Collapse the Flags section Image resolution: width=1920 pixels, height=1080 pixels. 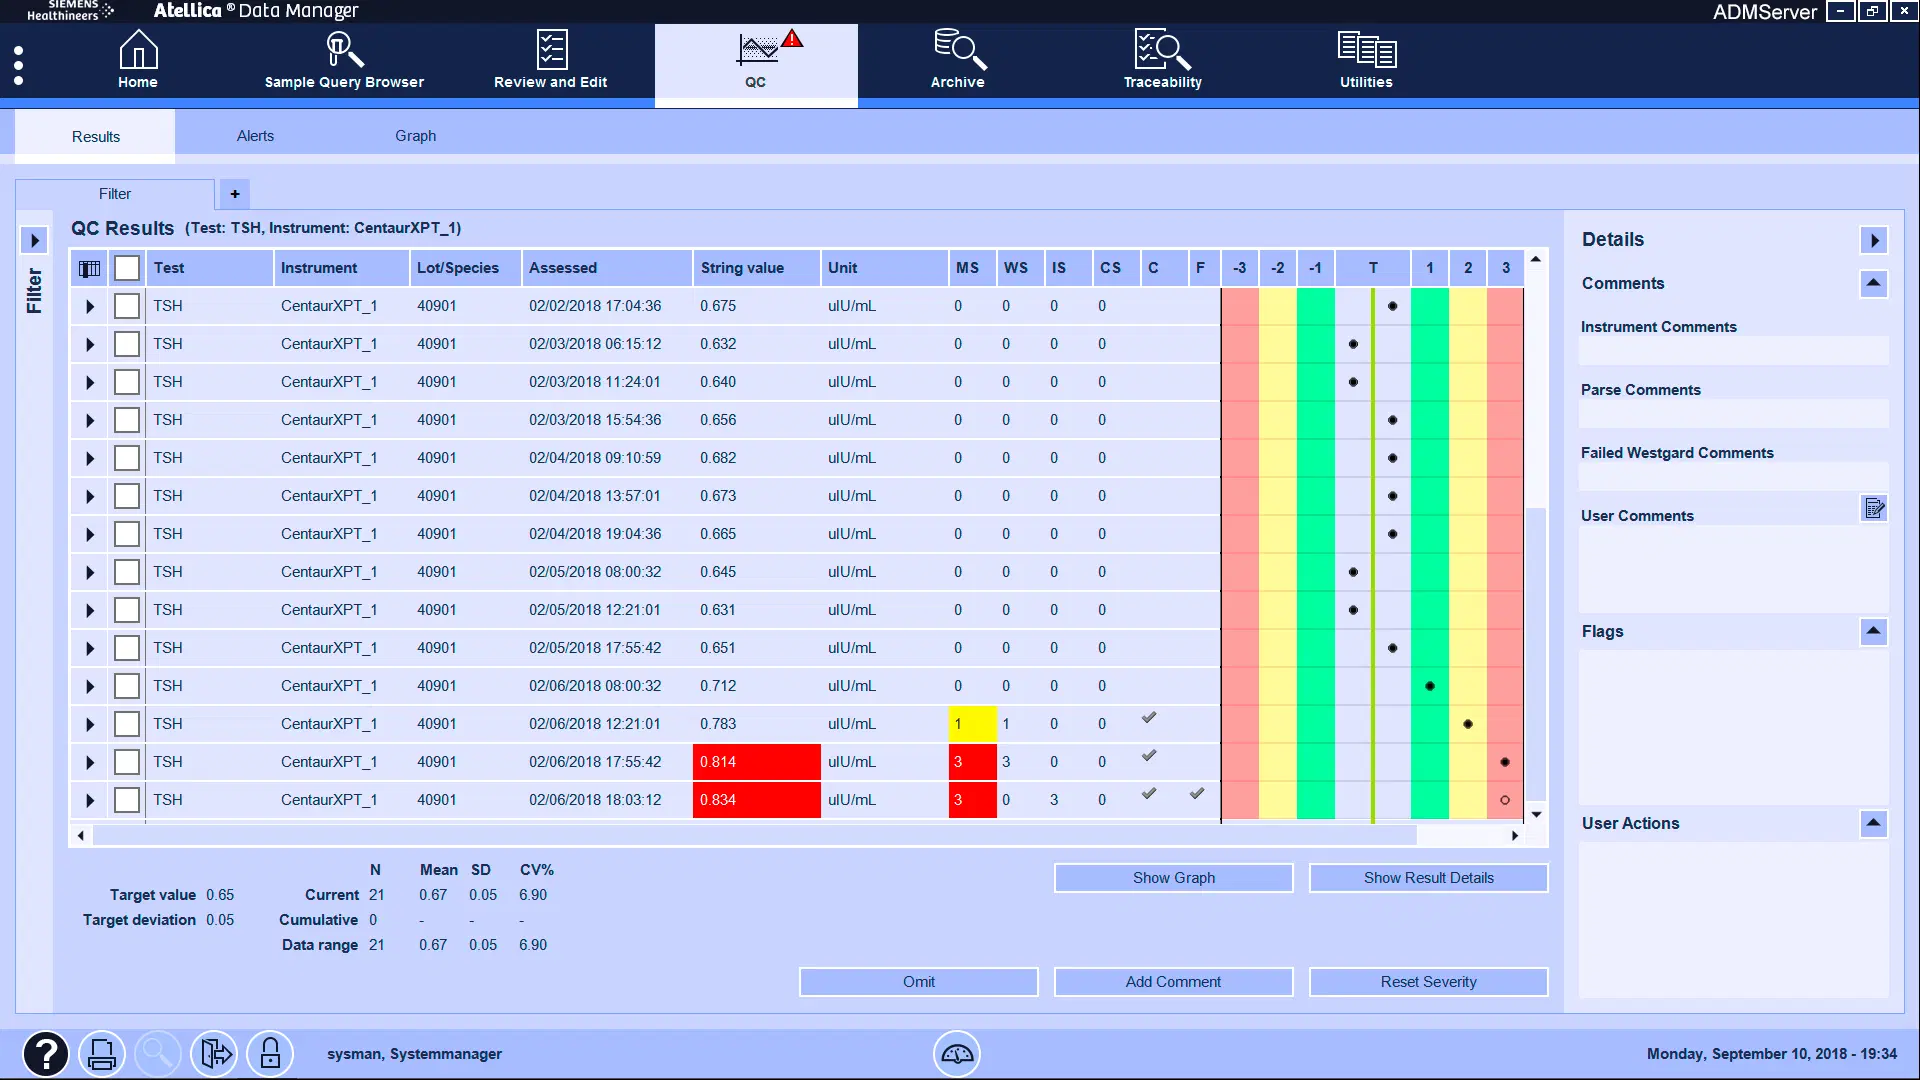point(1874,631)
